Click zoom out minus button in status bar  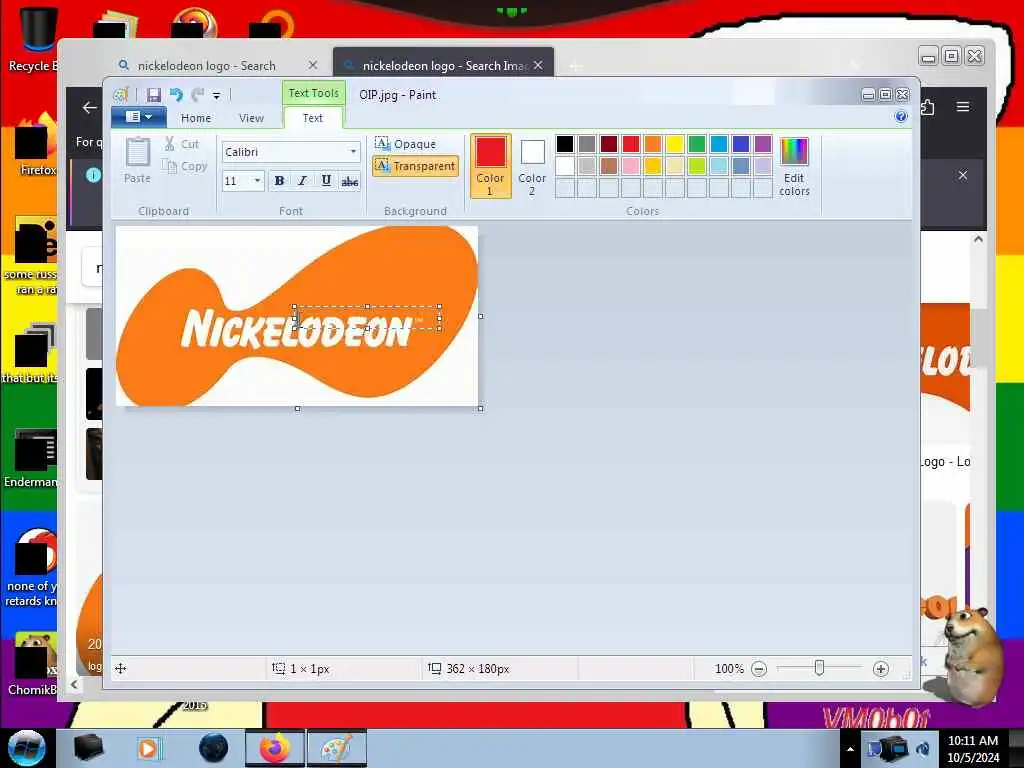coord(759,669)
